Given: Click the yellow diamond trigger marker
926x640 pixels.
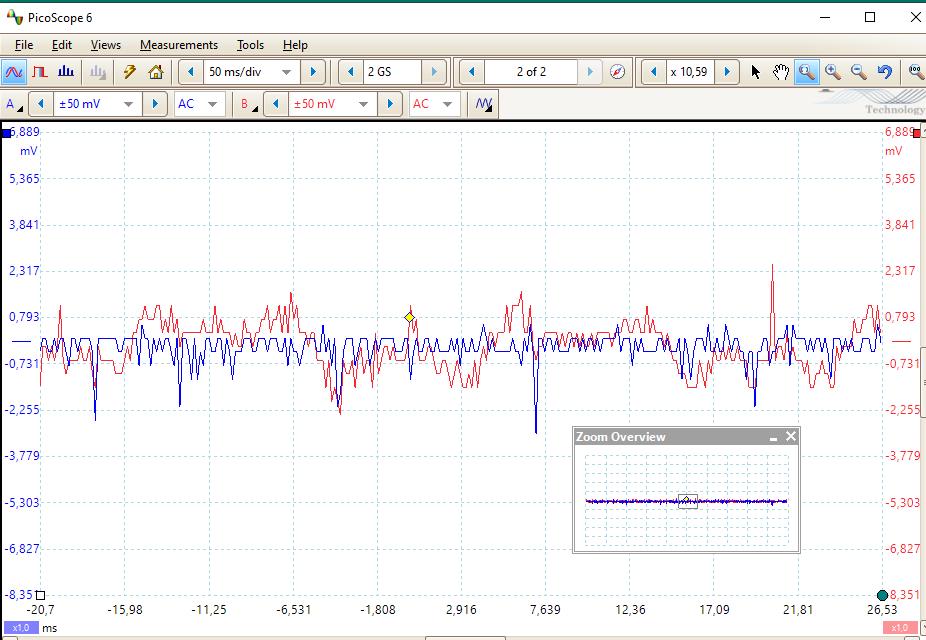Looking at the screenshot, I should [x=409, y=318].
